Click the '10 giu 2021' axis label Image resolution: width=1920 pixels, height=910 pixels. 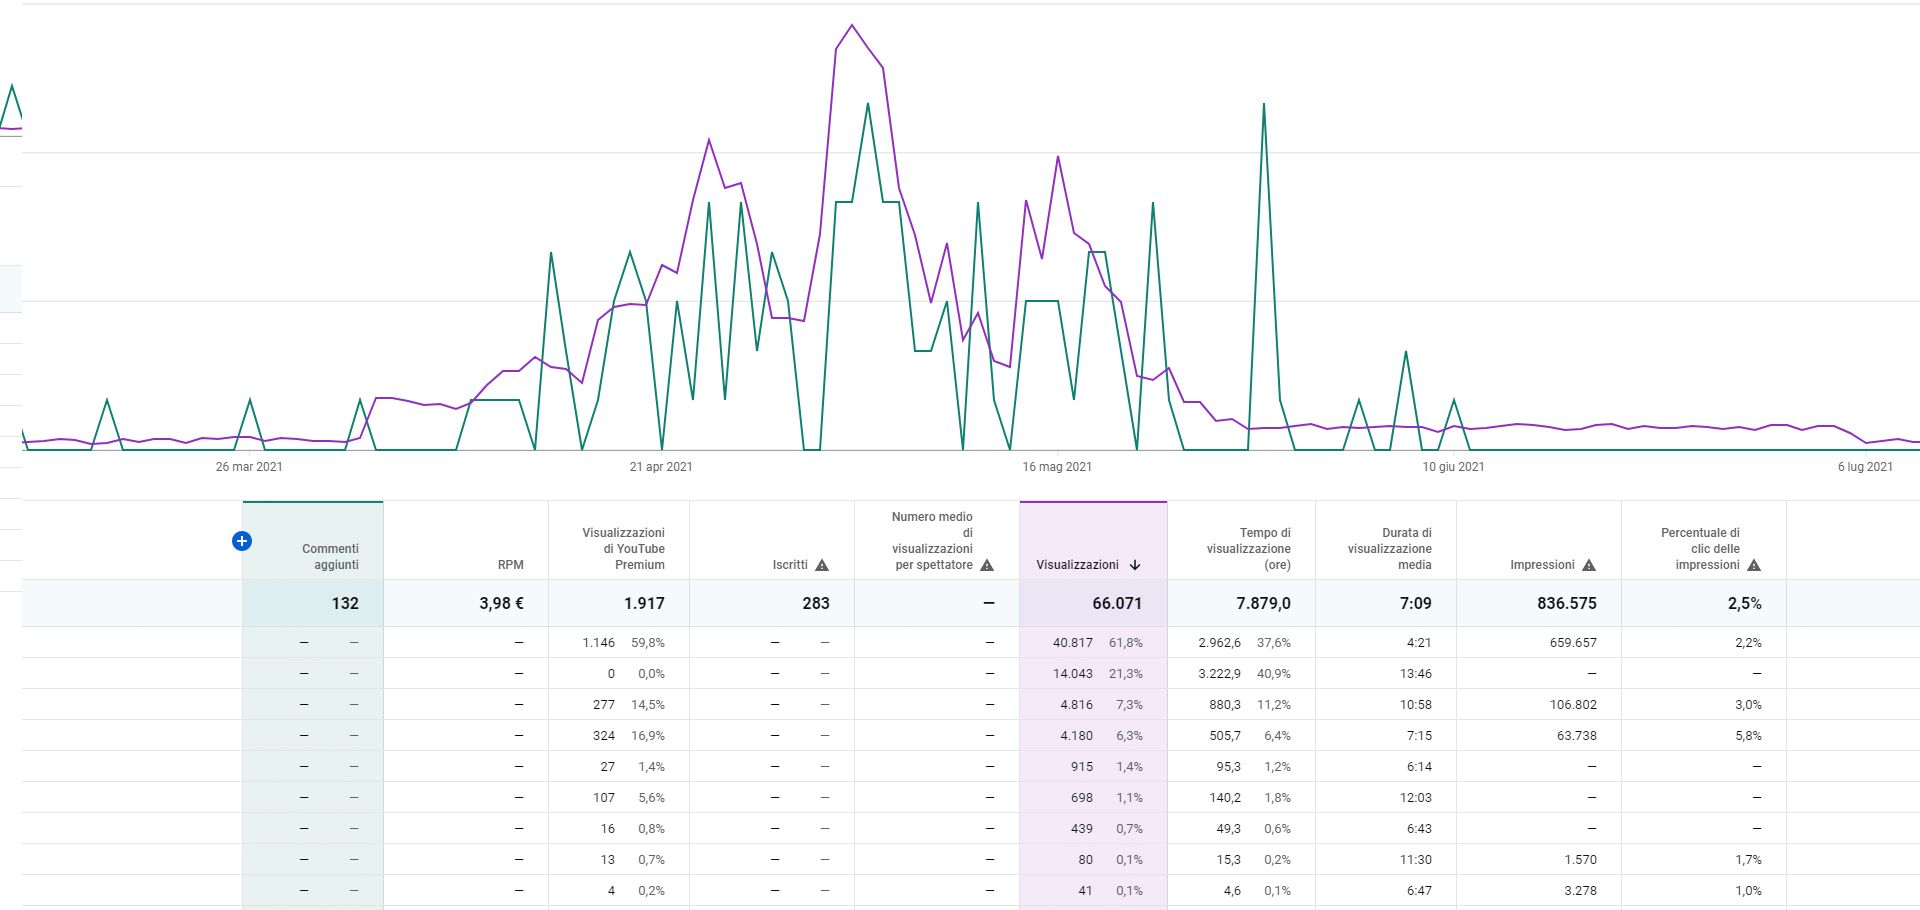(x=1453, y=467)
